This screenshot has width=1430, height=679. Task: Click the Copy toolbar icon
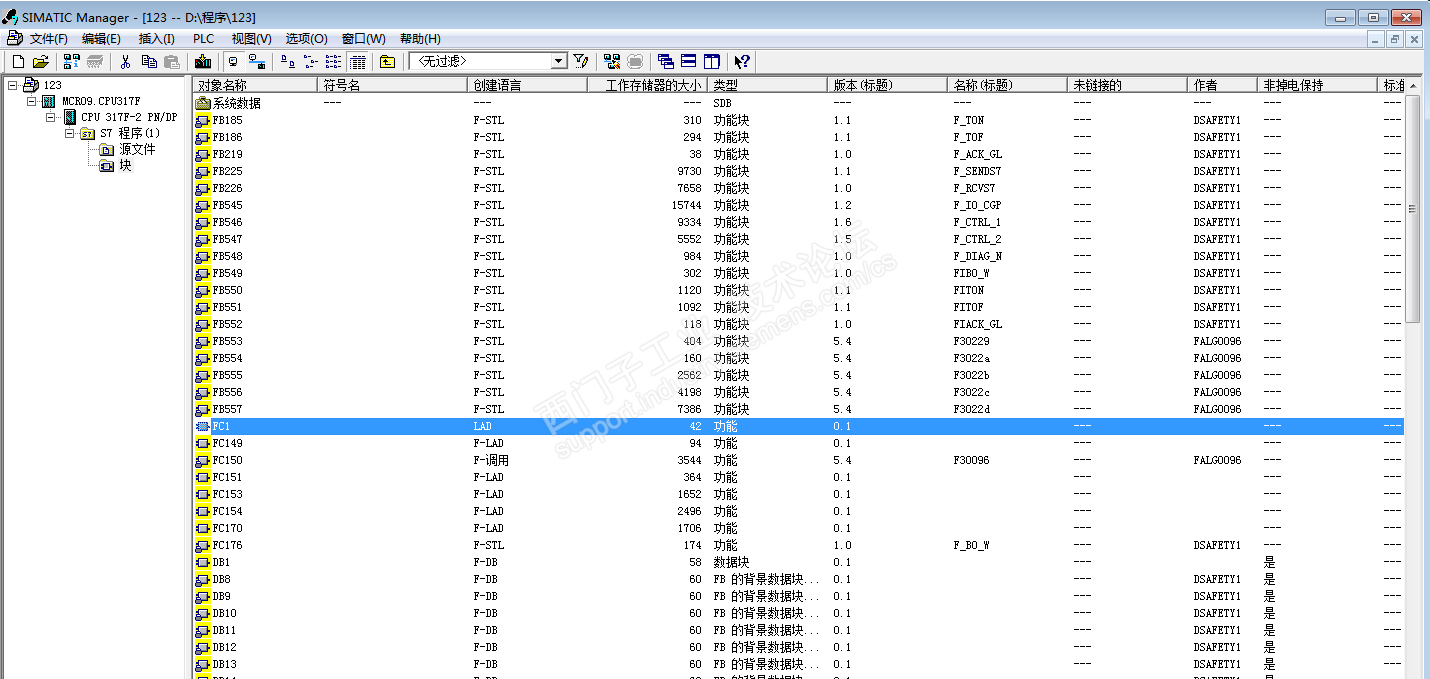pos(149,61)
